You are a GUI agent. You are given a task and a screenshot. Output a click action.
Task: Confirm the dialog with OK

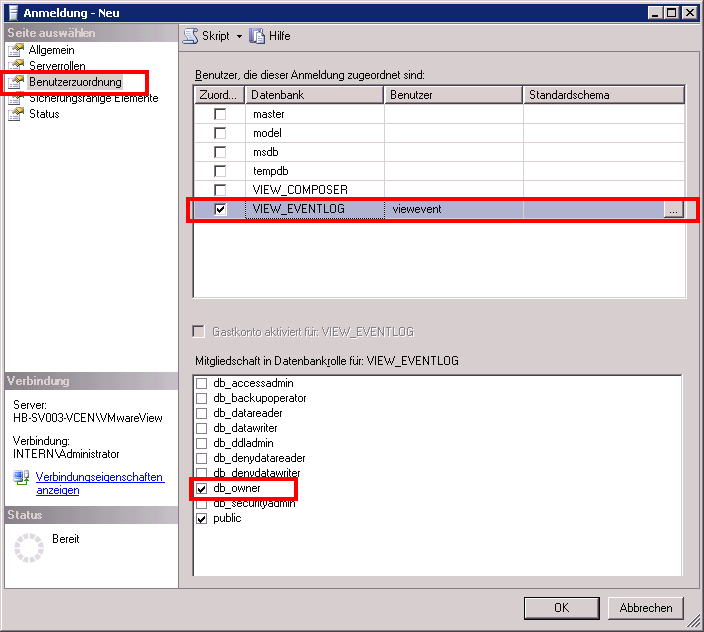click(x=561, y=607)
